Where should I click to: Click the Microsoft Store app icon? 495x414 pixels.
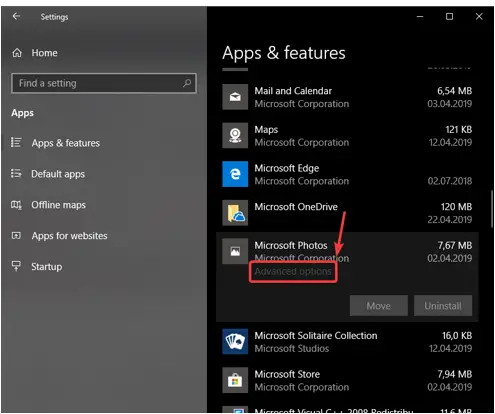[x=235, y=380]
